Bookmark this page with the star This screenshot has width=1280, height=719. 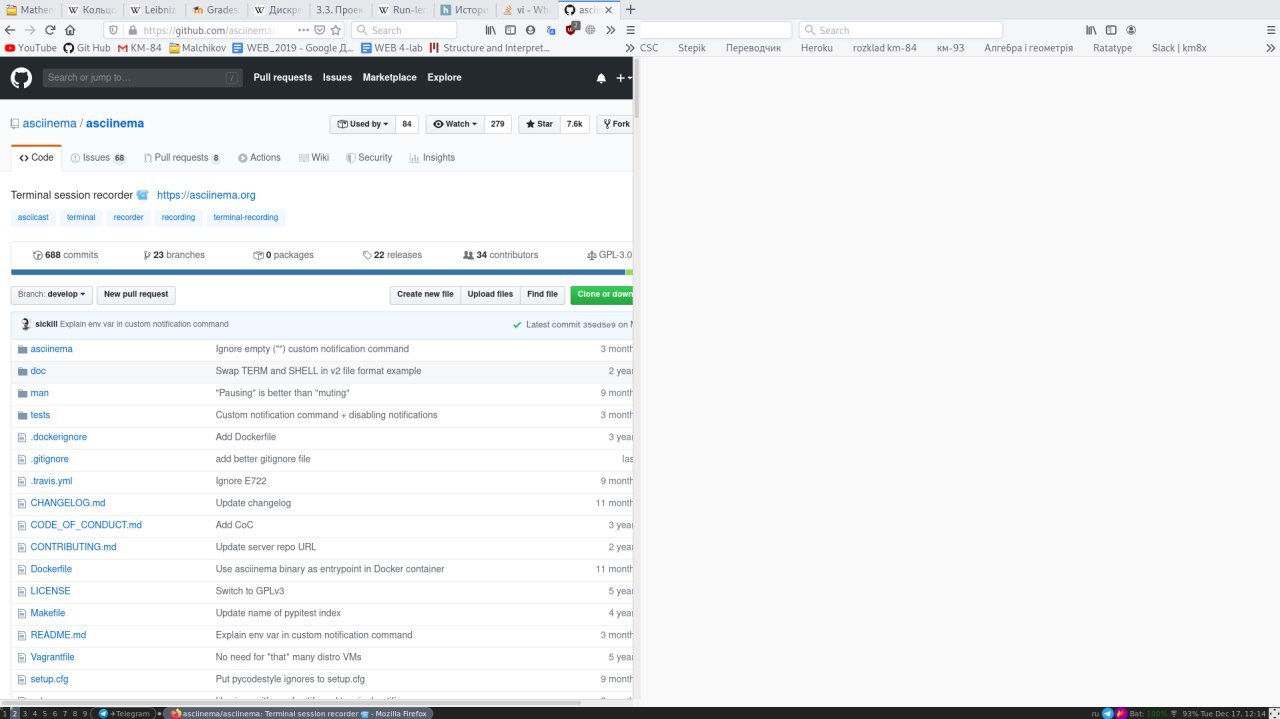pos(337,30)
